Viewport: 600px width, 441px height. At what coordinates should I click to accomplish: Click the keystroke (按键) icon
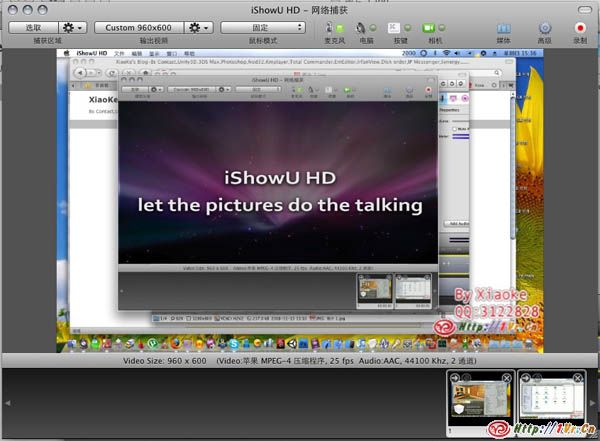pyautogui.click(x=395, y=27)
